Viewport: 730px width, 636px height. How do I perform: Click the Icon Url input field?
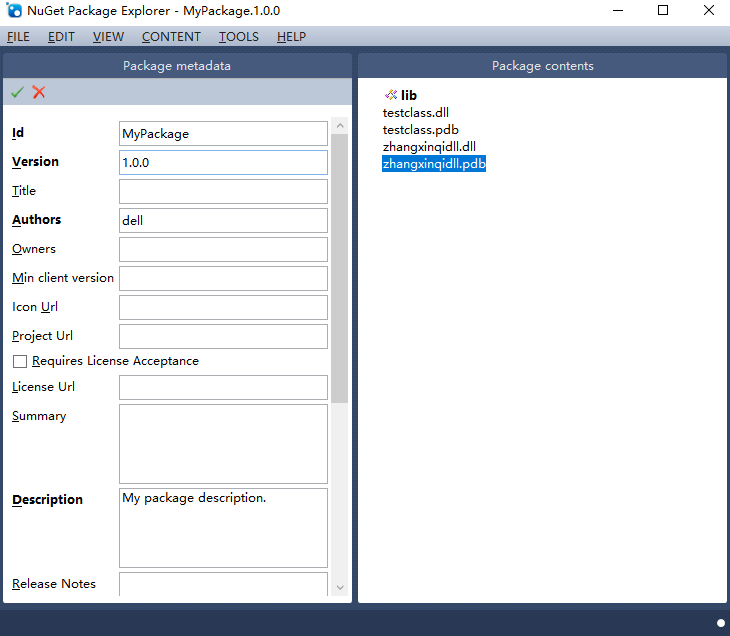(223, 307)
